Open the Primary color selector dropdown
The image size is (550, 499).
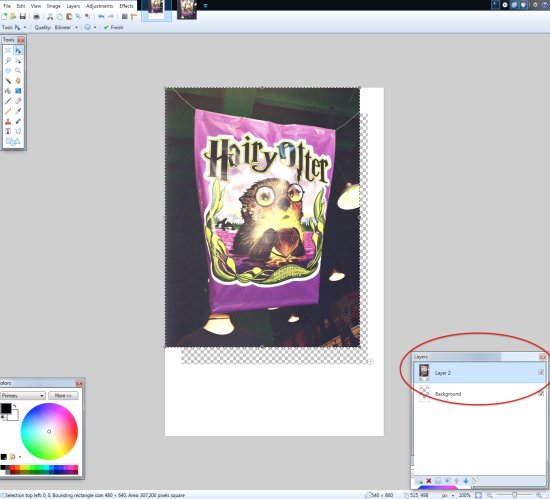[x=23, y=396]
